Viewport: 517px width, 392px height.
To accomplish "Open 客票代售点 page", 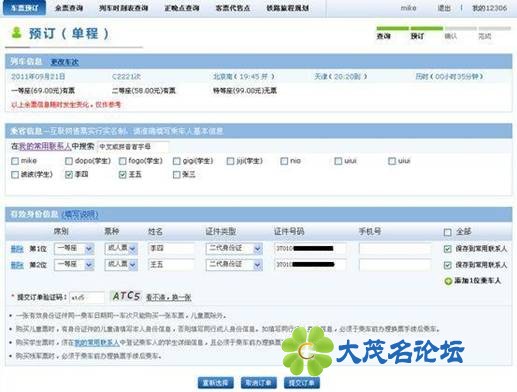I will 233,8.
